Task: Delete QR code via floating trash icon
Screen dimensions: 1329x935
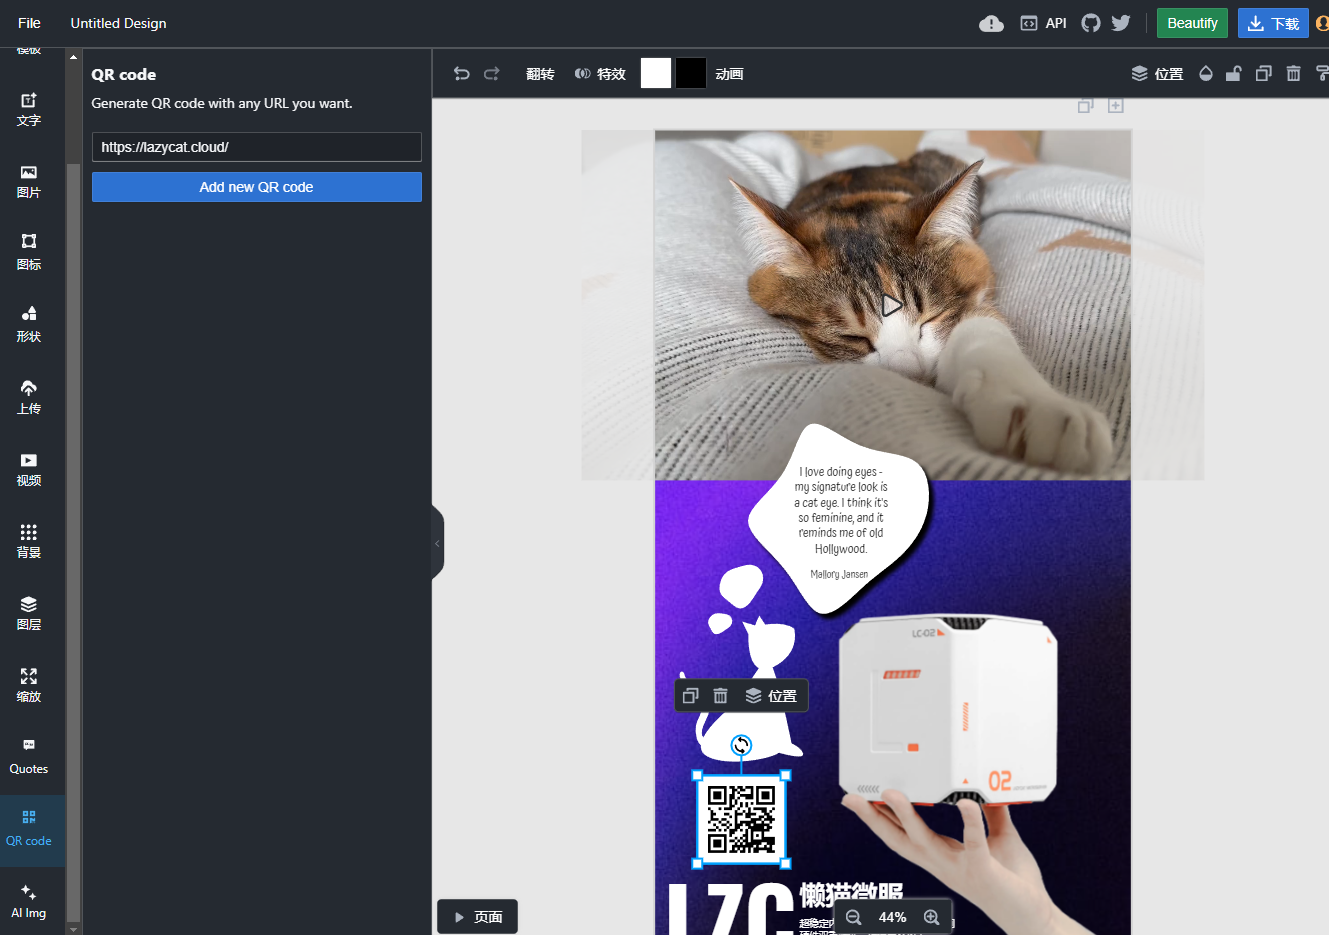Action: (x=720, y=696)
